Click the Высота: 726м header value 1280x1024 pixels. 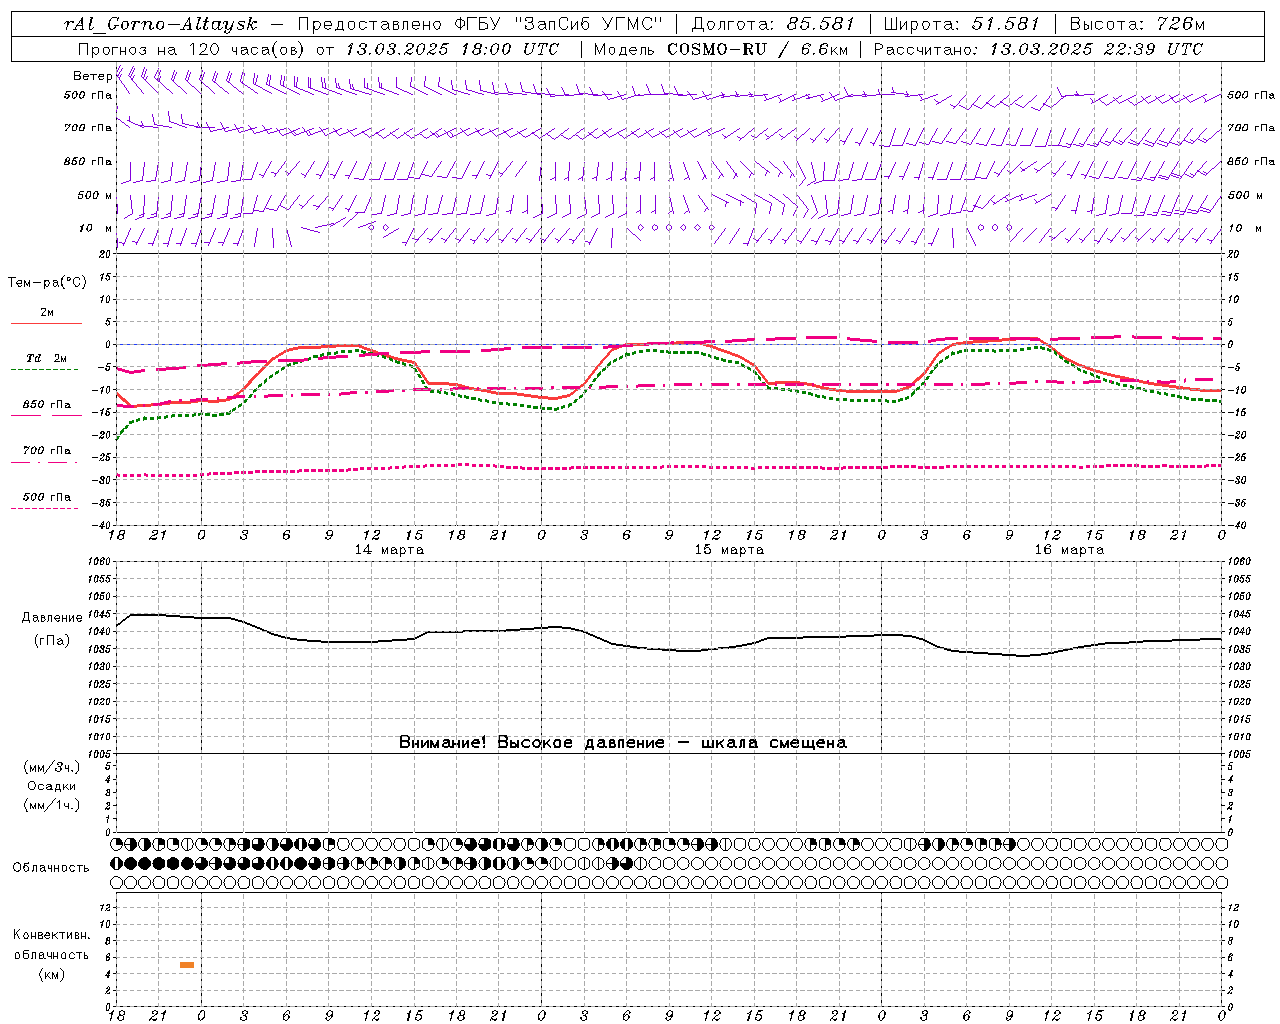click(x=1137, y=24)
